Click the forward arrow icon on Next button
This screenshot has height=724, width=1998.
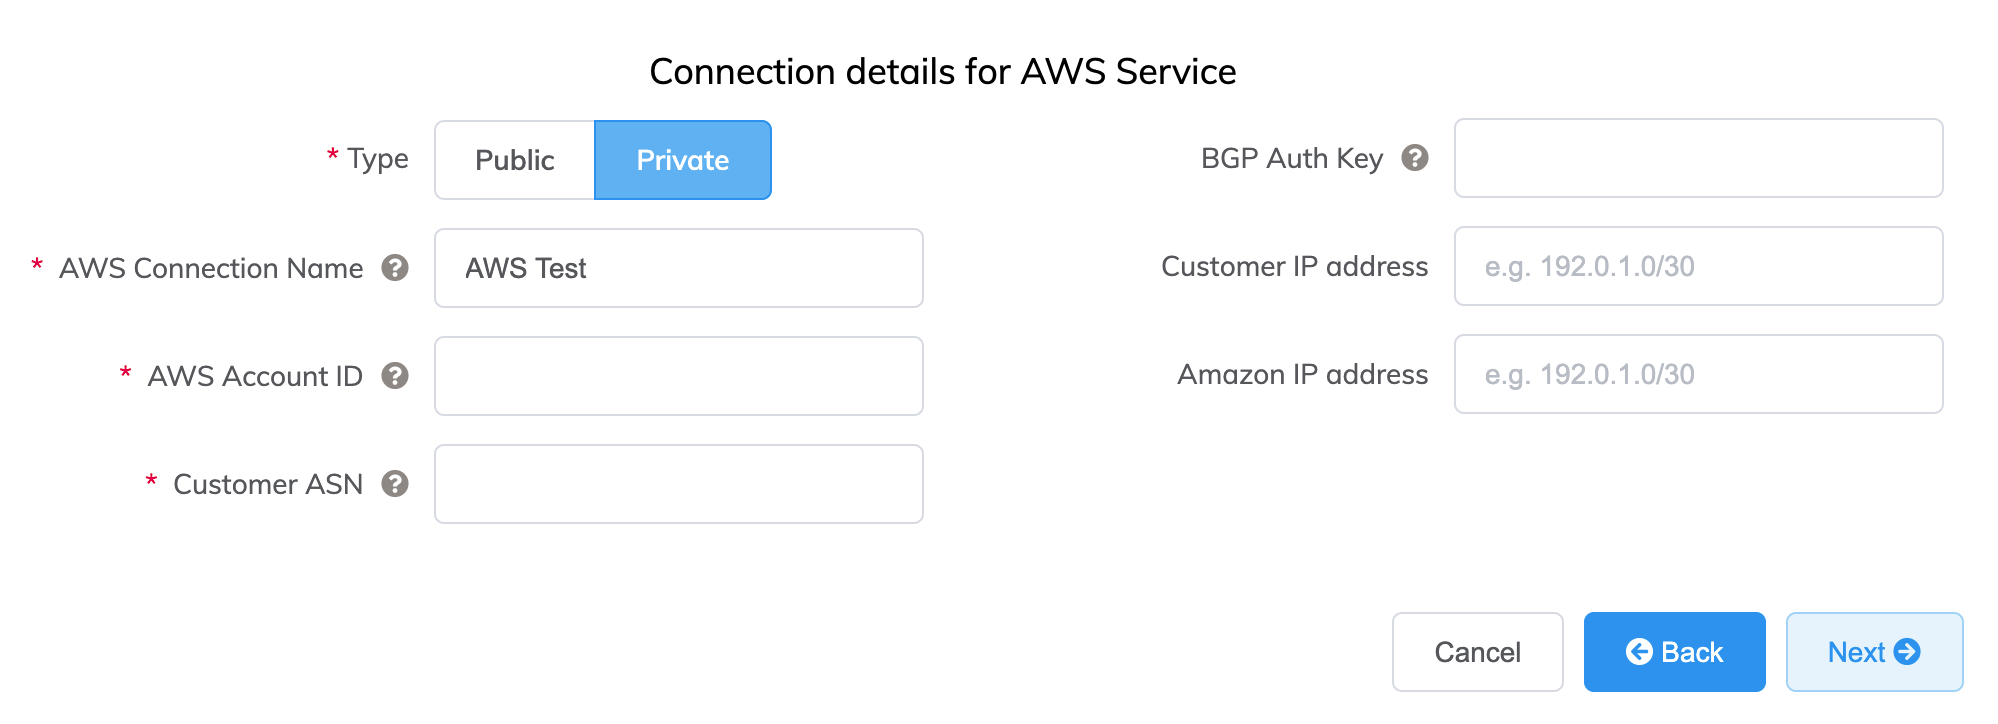pos(1908,651)
